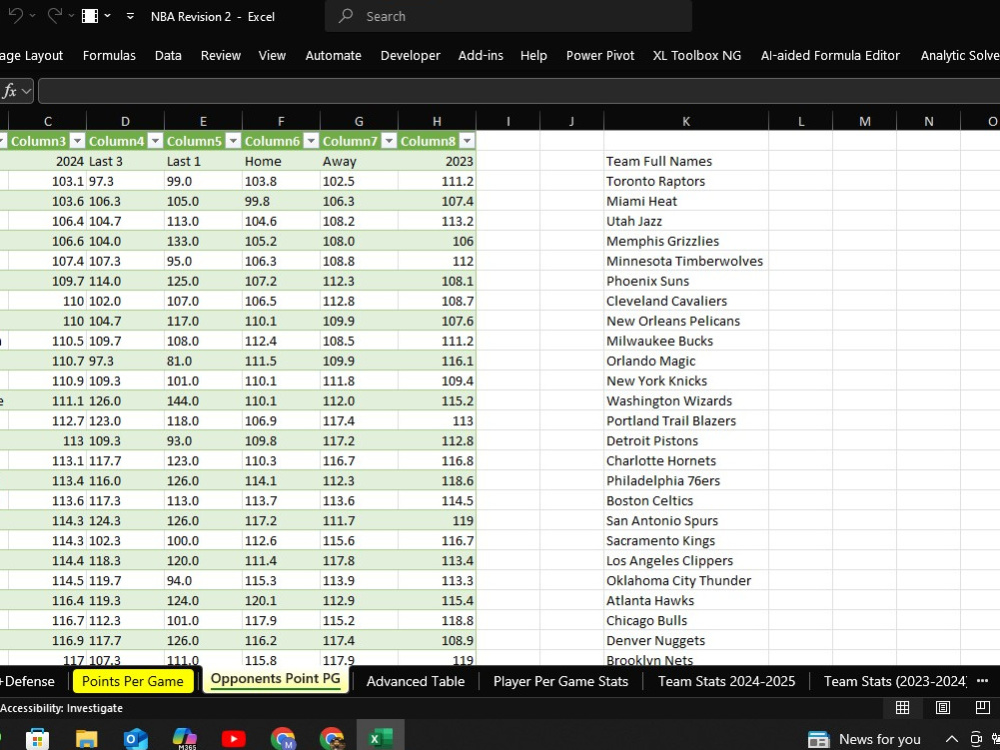Show hidden system tray icons chevron
Image resolution: width=1000 pixels, height=750 pixels.
(951, 739)
